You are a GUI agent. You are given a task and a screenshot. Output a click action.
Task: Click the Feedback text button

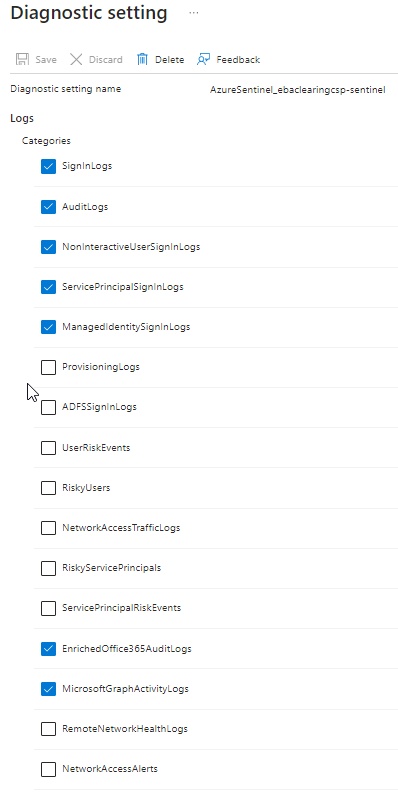(238, 60)
